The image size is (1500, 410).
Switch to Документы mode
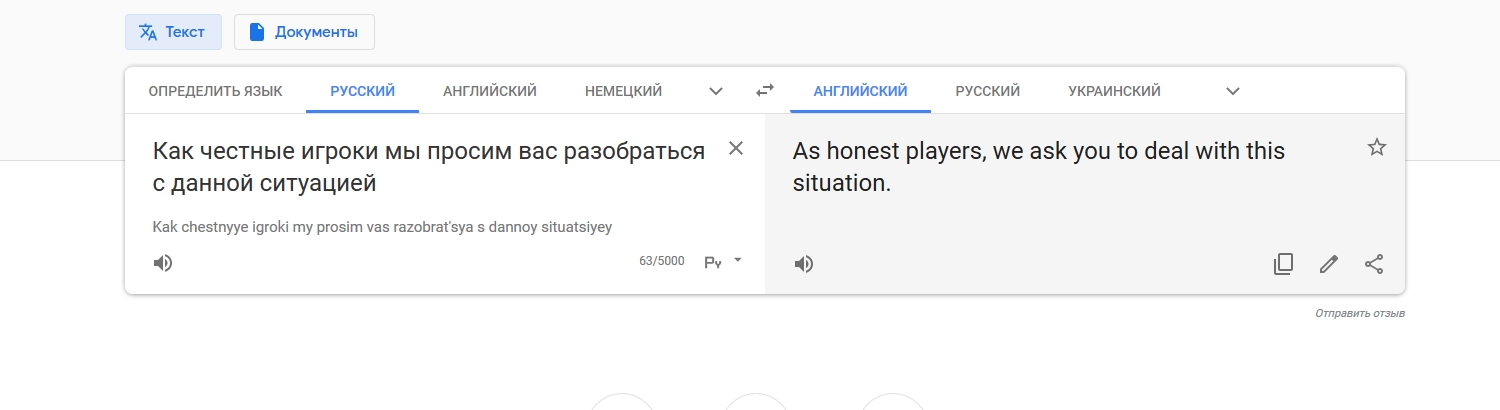304,32
